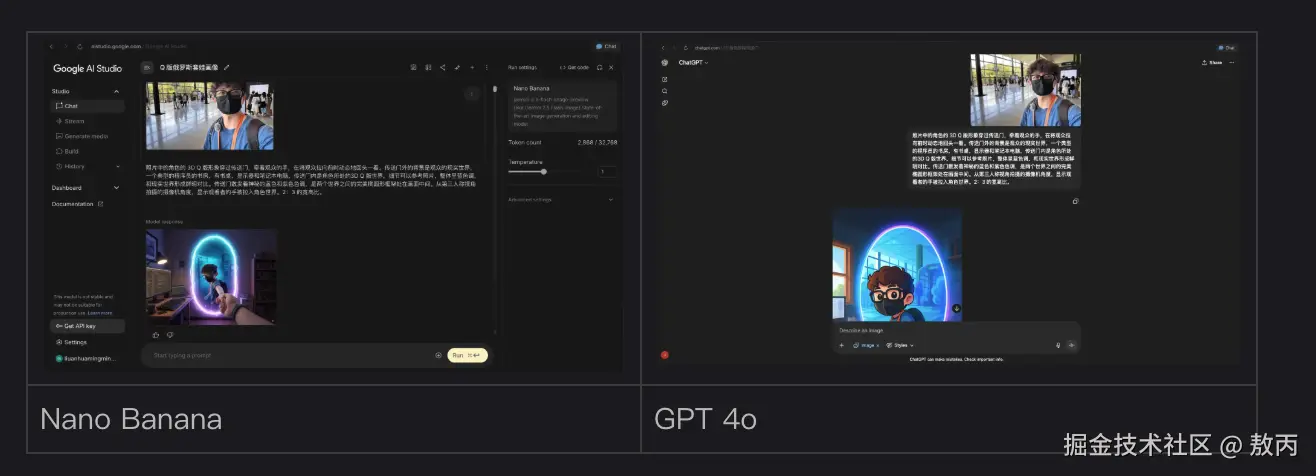Open the Styles dropdown in ChatGPT composer
The width and height of the screenshot is (1316, 476).
tap(900, 345)
